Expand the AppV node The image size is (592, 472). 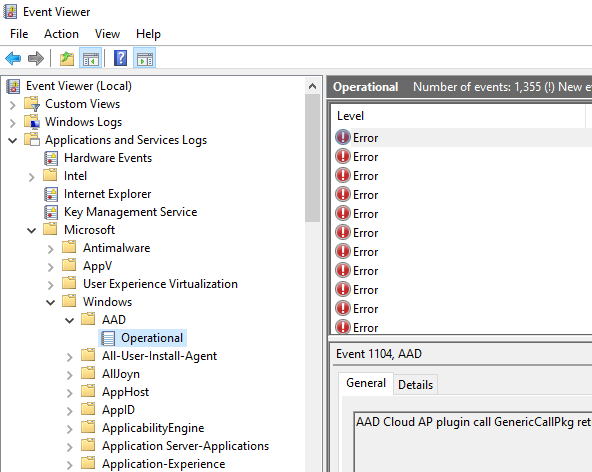point(51,267)
